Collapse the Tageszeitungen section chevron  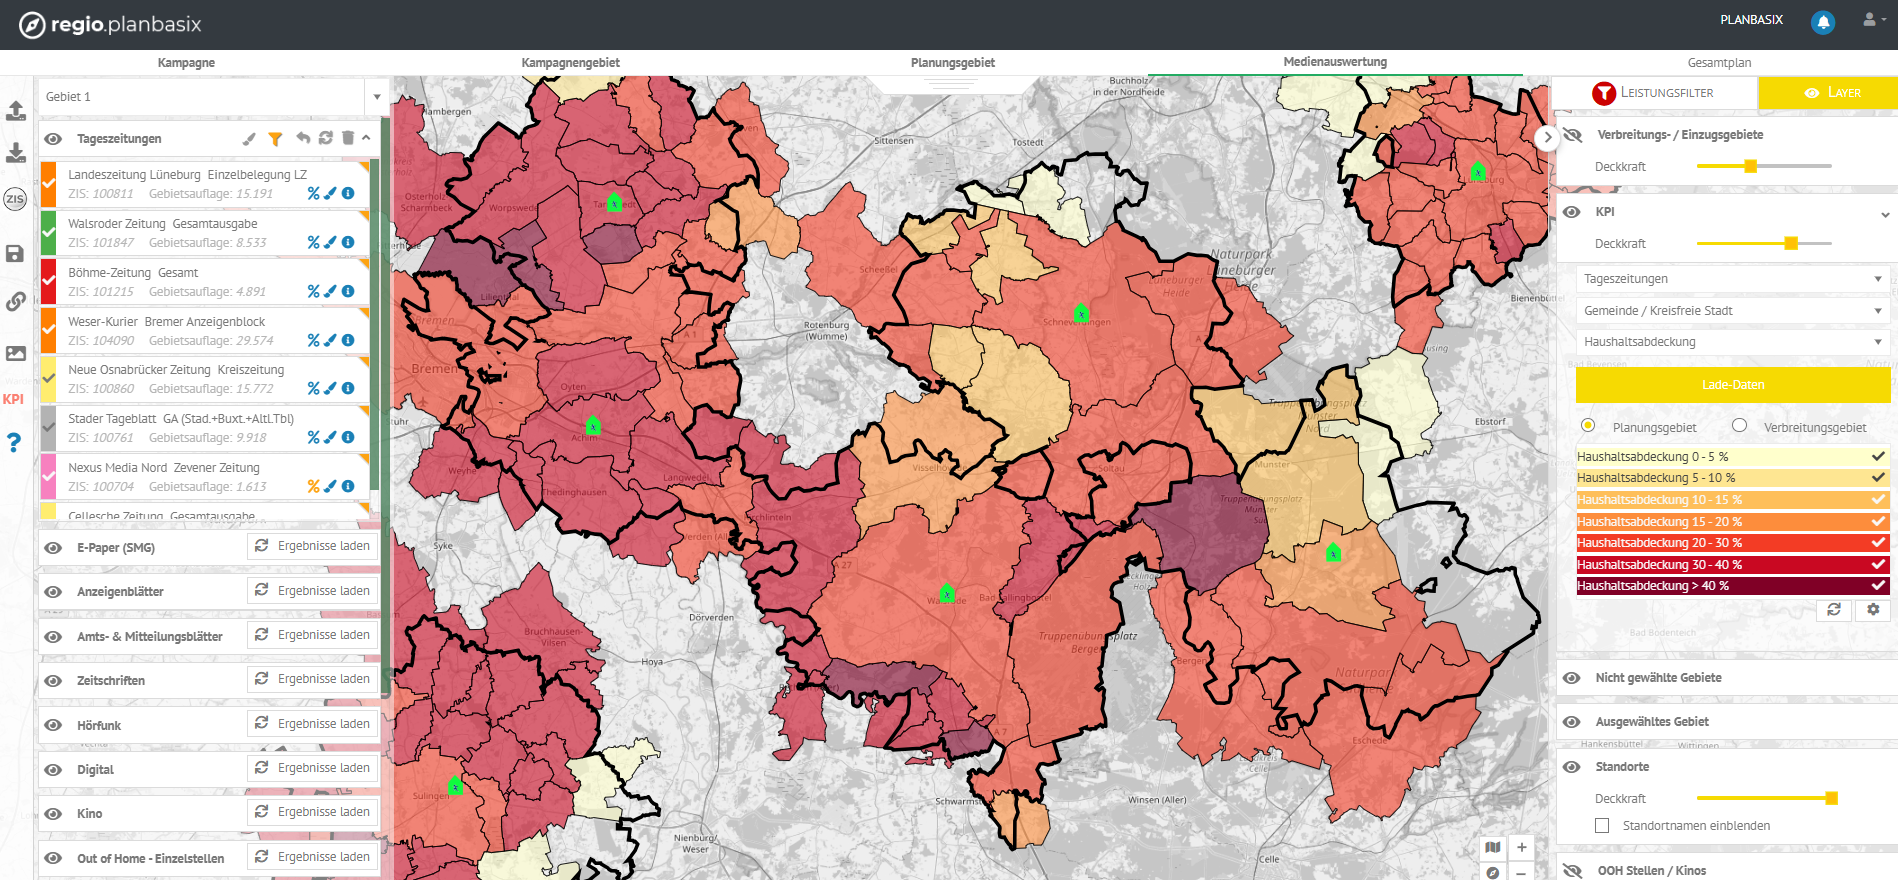tap(366, 138)
